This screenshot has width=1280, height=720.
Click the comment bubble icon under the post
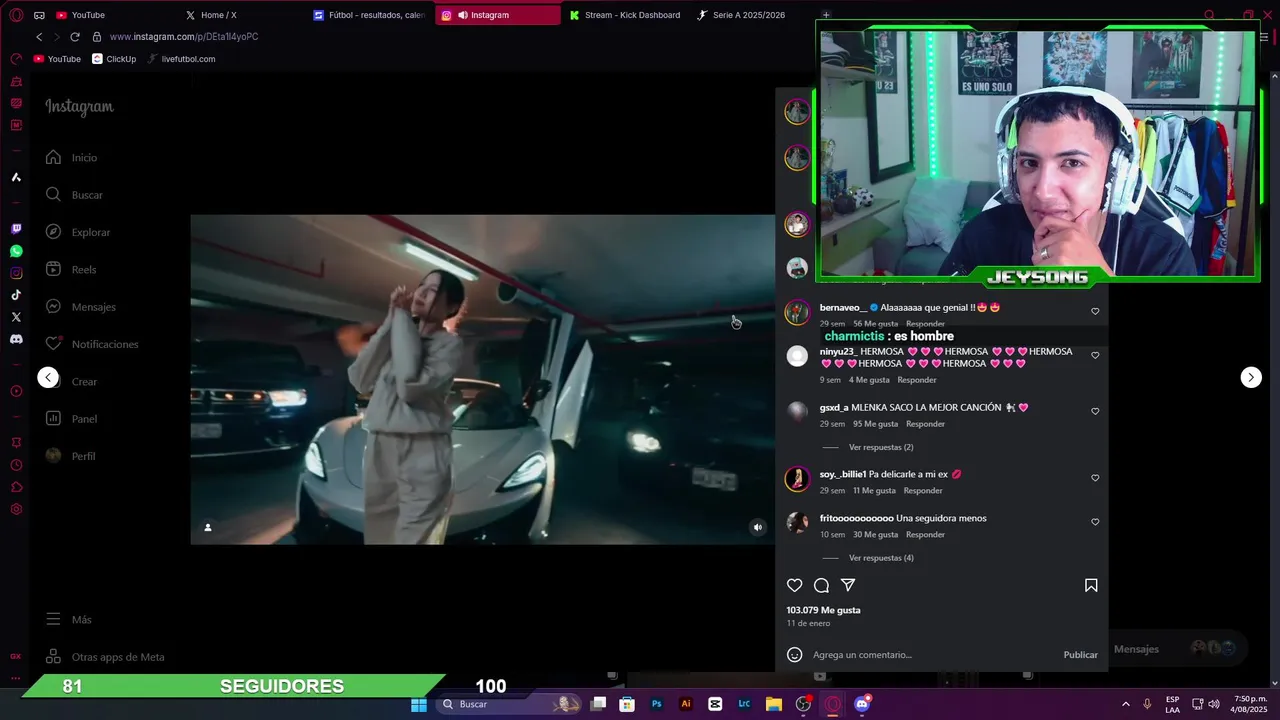click(x=821, y=585)
